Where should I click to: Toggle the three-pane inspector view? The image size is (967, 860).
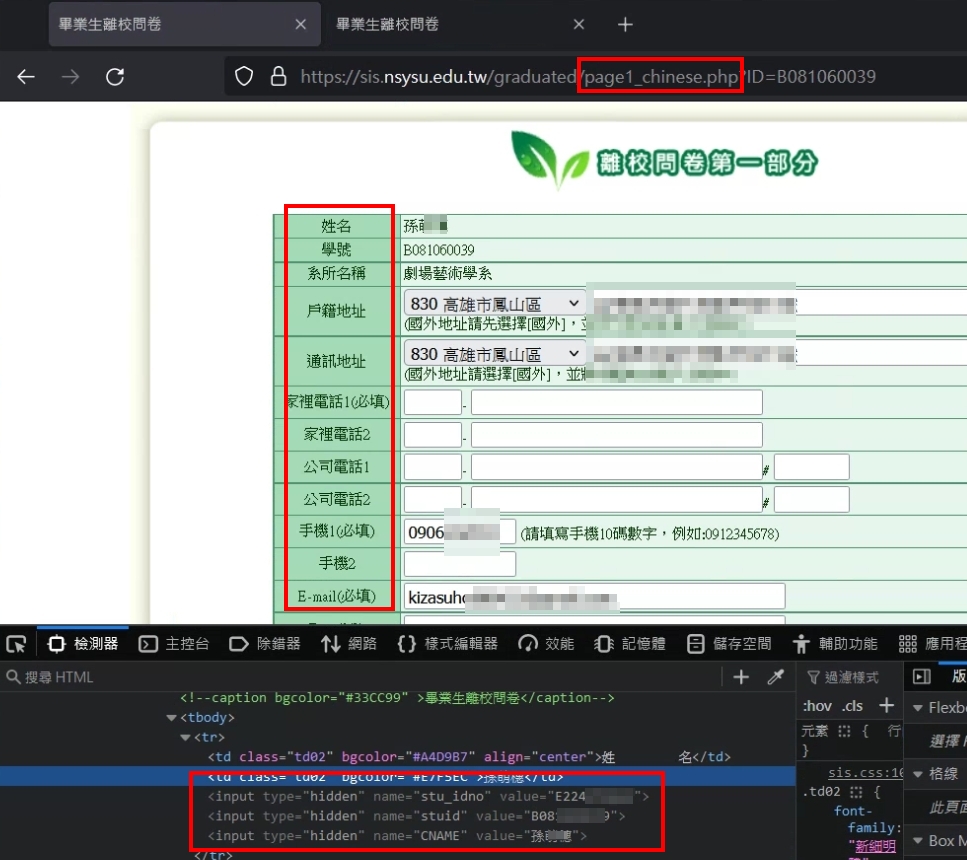pyautogui.click(x=921, y=677)
